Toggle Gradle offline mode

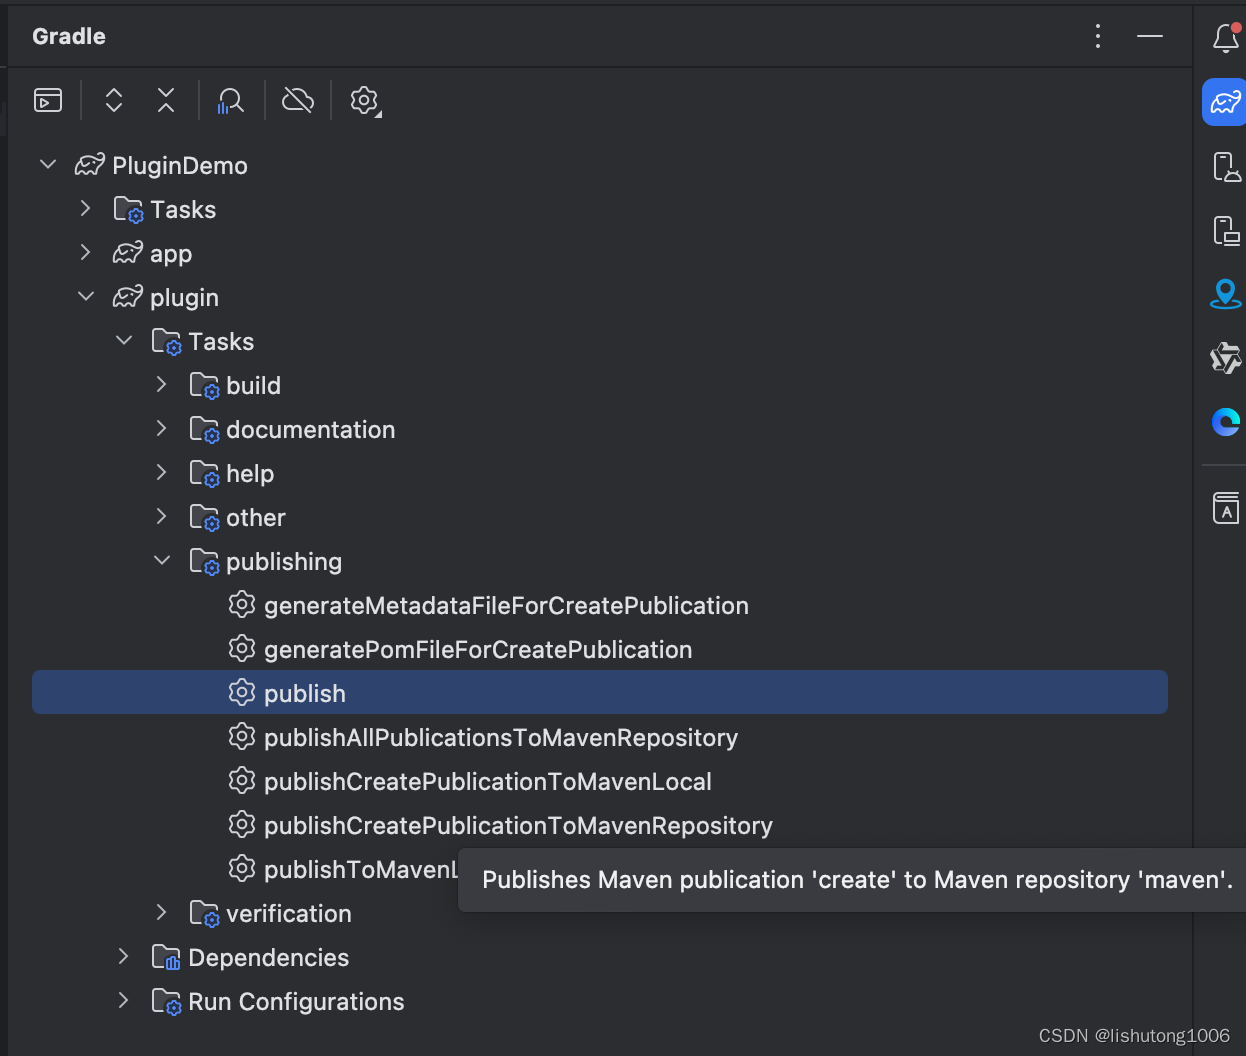click(x=298, y=100)
